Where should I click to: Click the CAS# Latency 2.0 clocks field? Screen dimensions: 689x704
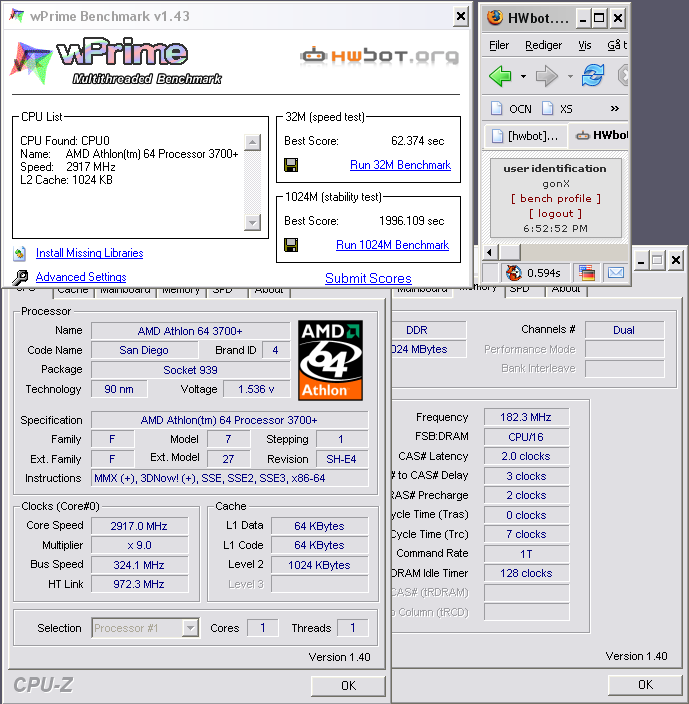click(x=526, y=456)
